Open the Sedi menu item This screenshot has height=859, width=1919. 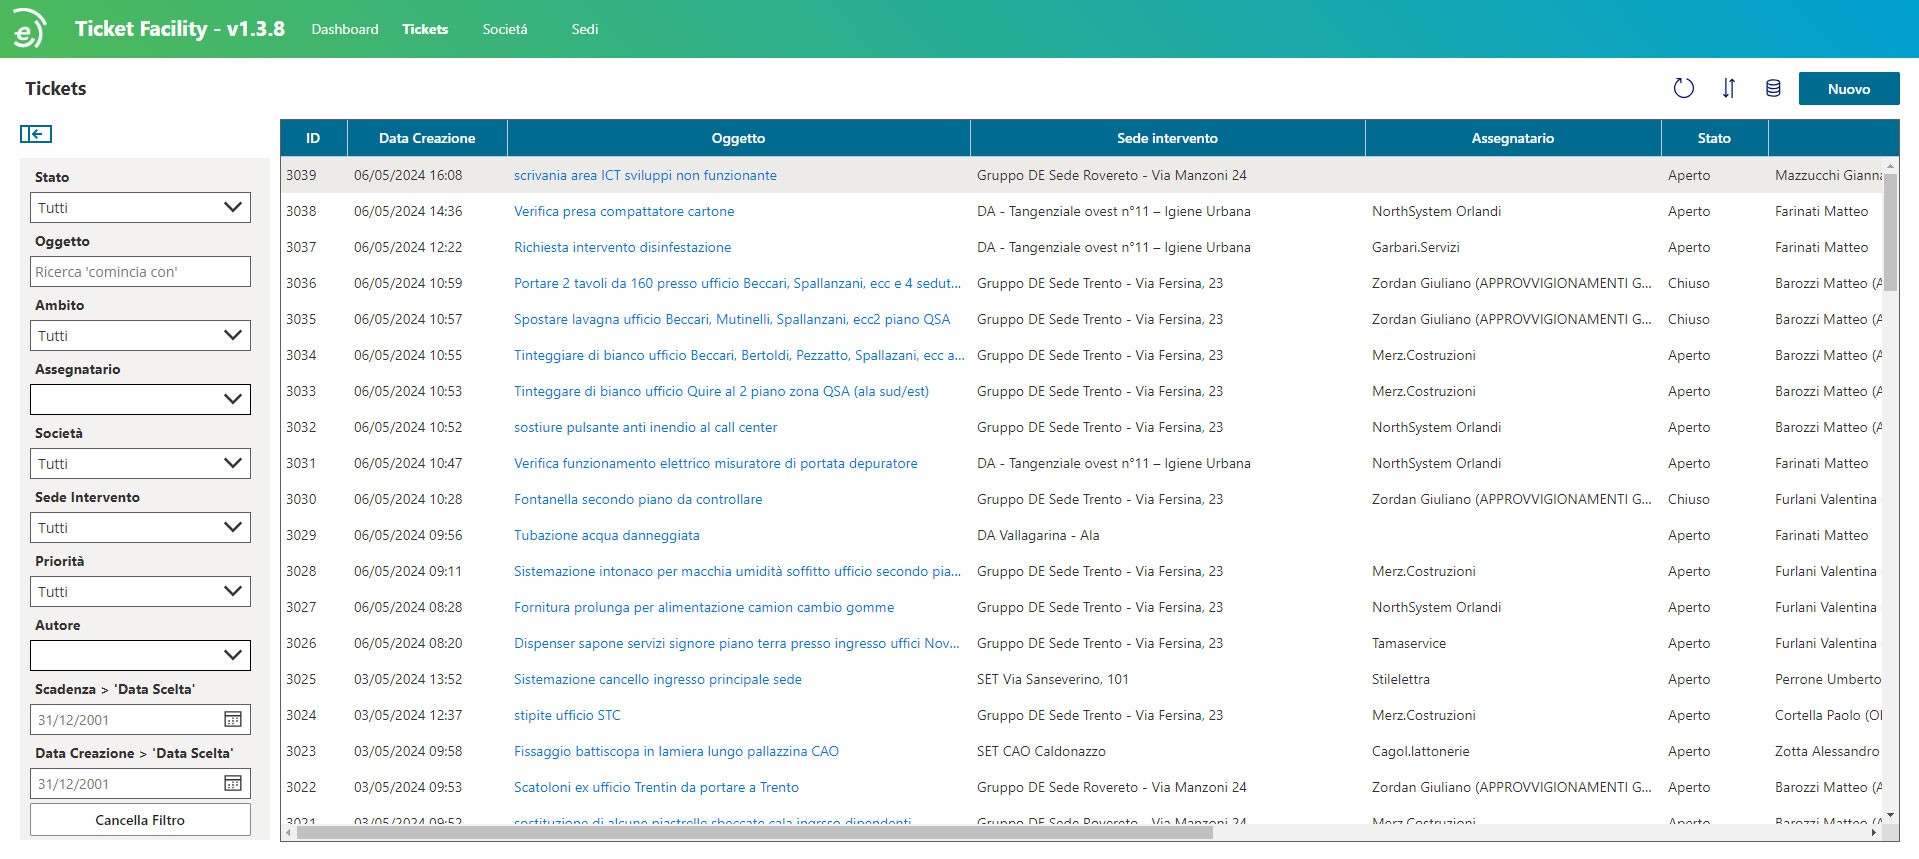pos(585,29)
